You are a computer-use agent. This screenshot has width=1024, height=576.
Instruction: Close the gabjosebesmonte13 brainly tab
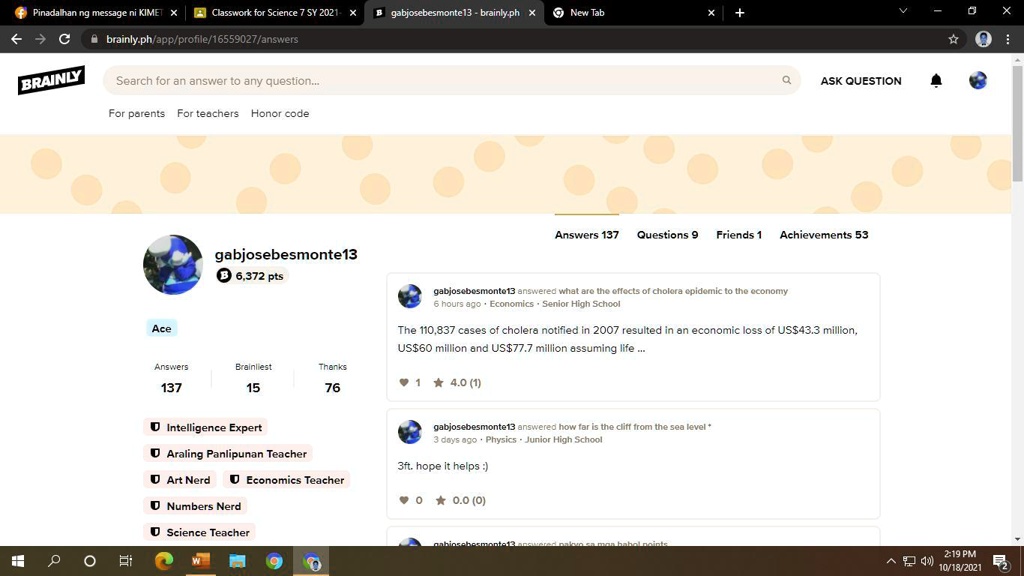click(532, 12)
